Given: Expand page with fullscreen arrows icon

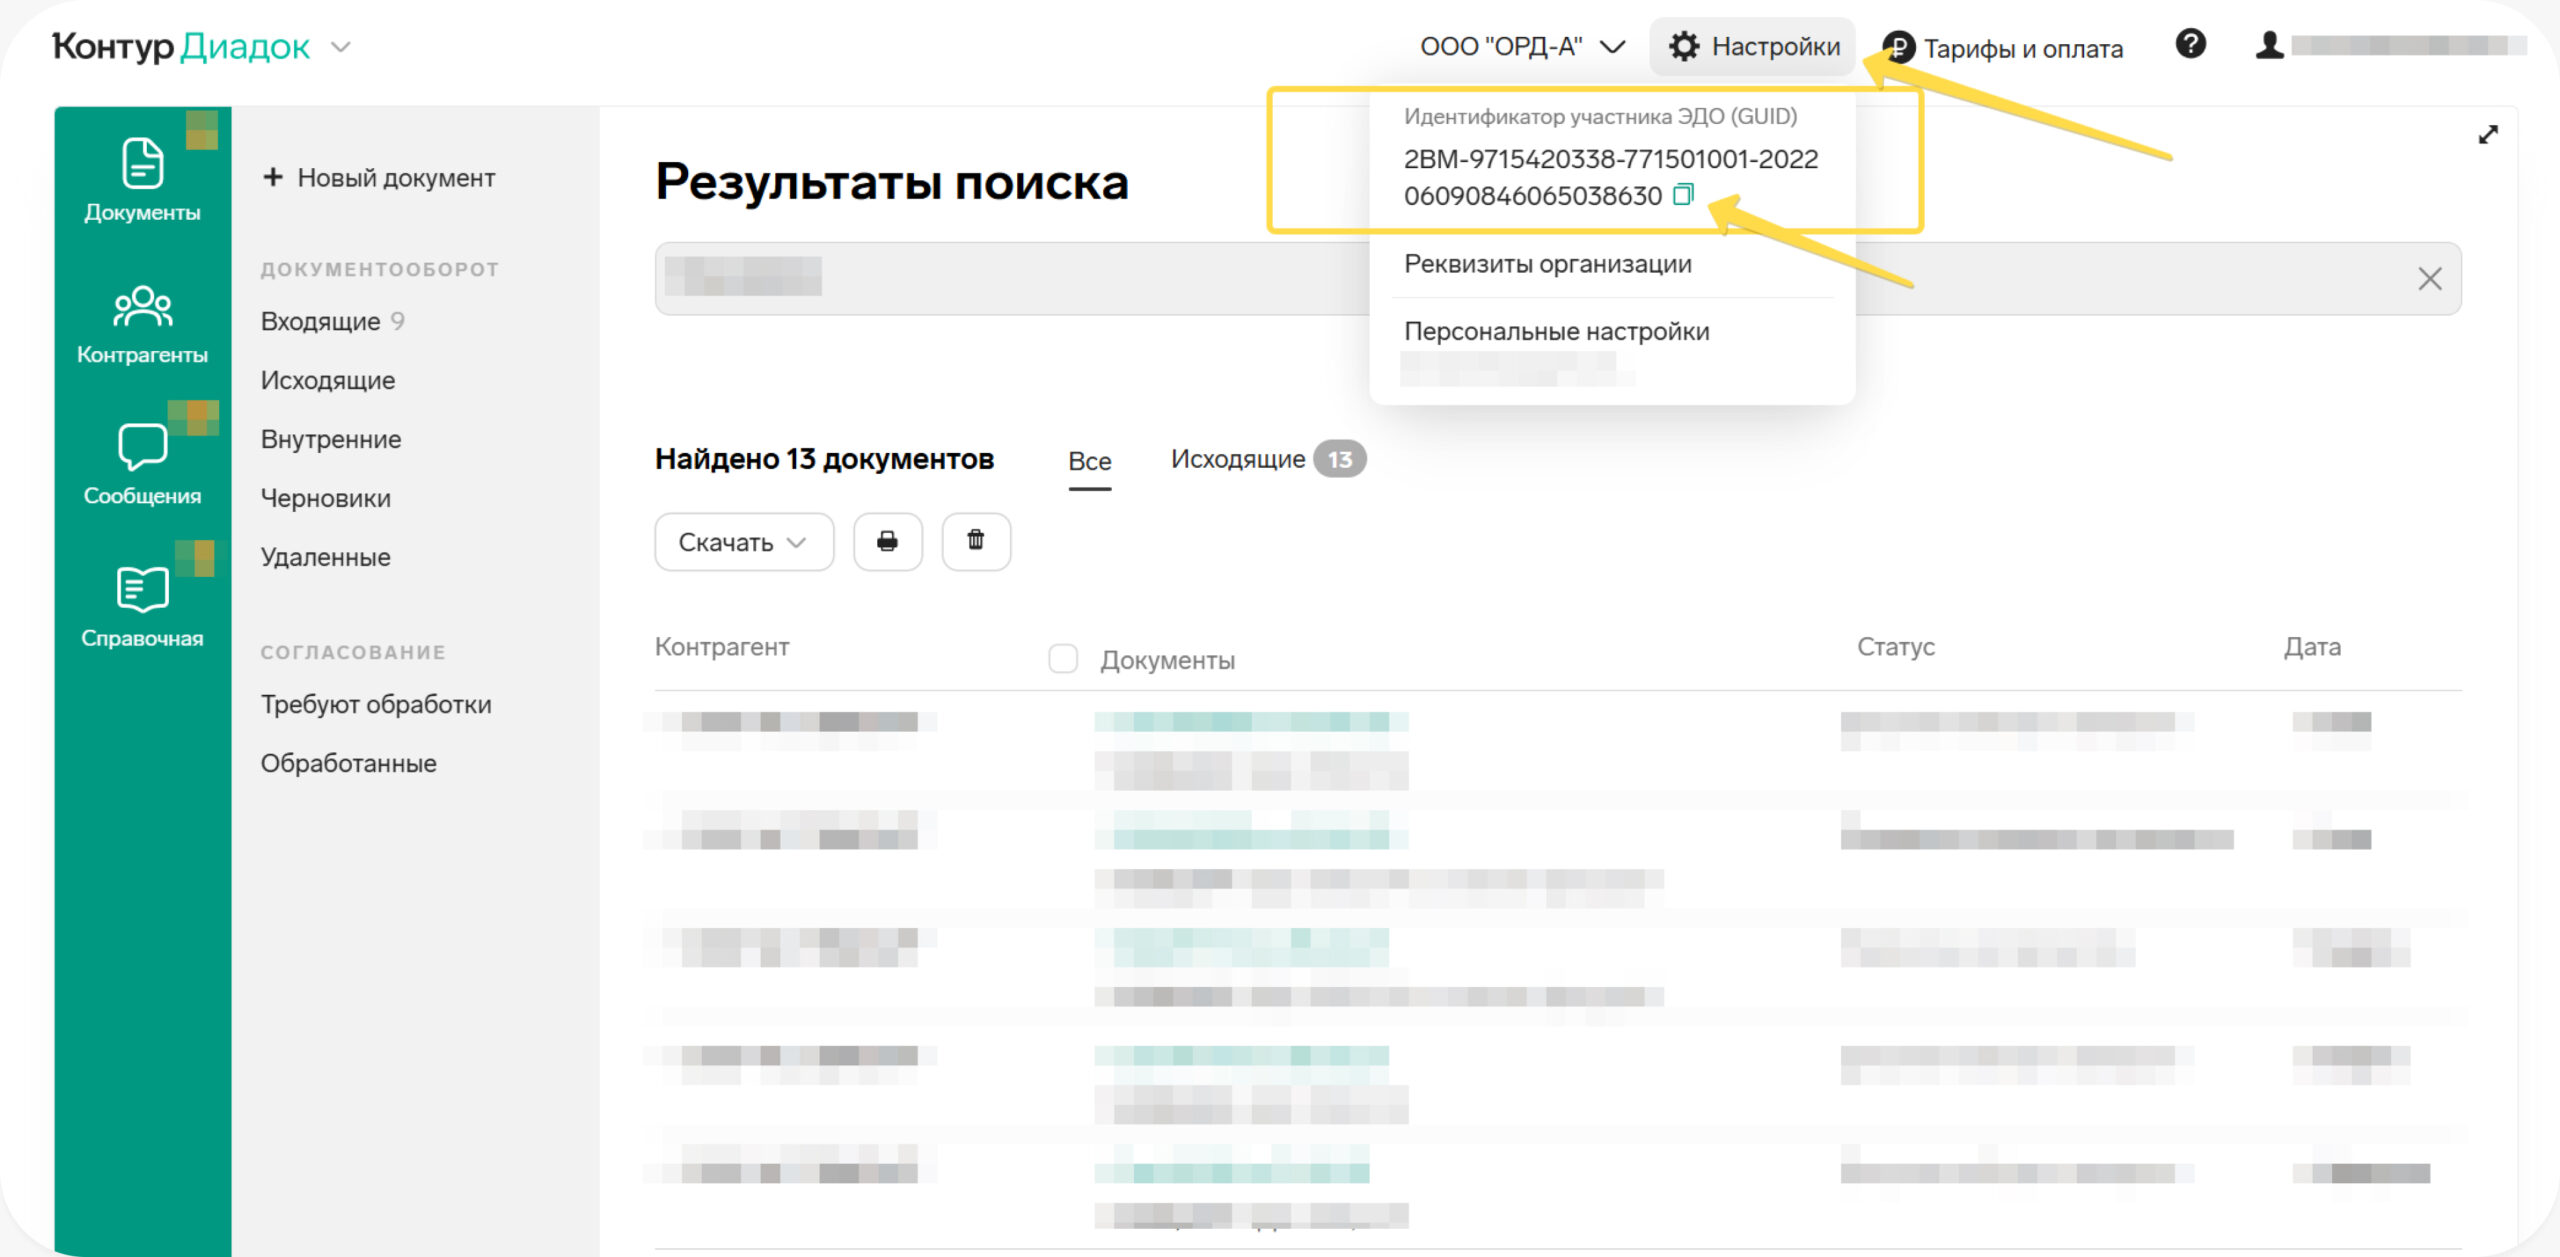Looking at the screenshot, I should tap(2488, 135).
